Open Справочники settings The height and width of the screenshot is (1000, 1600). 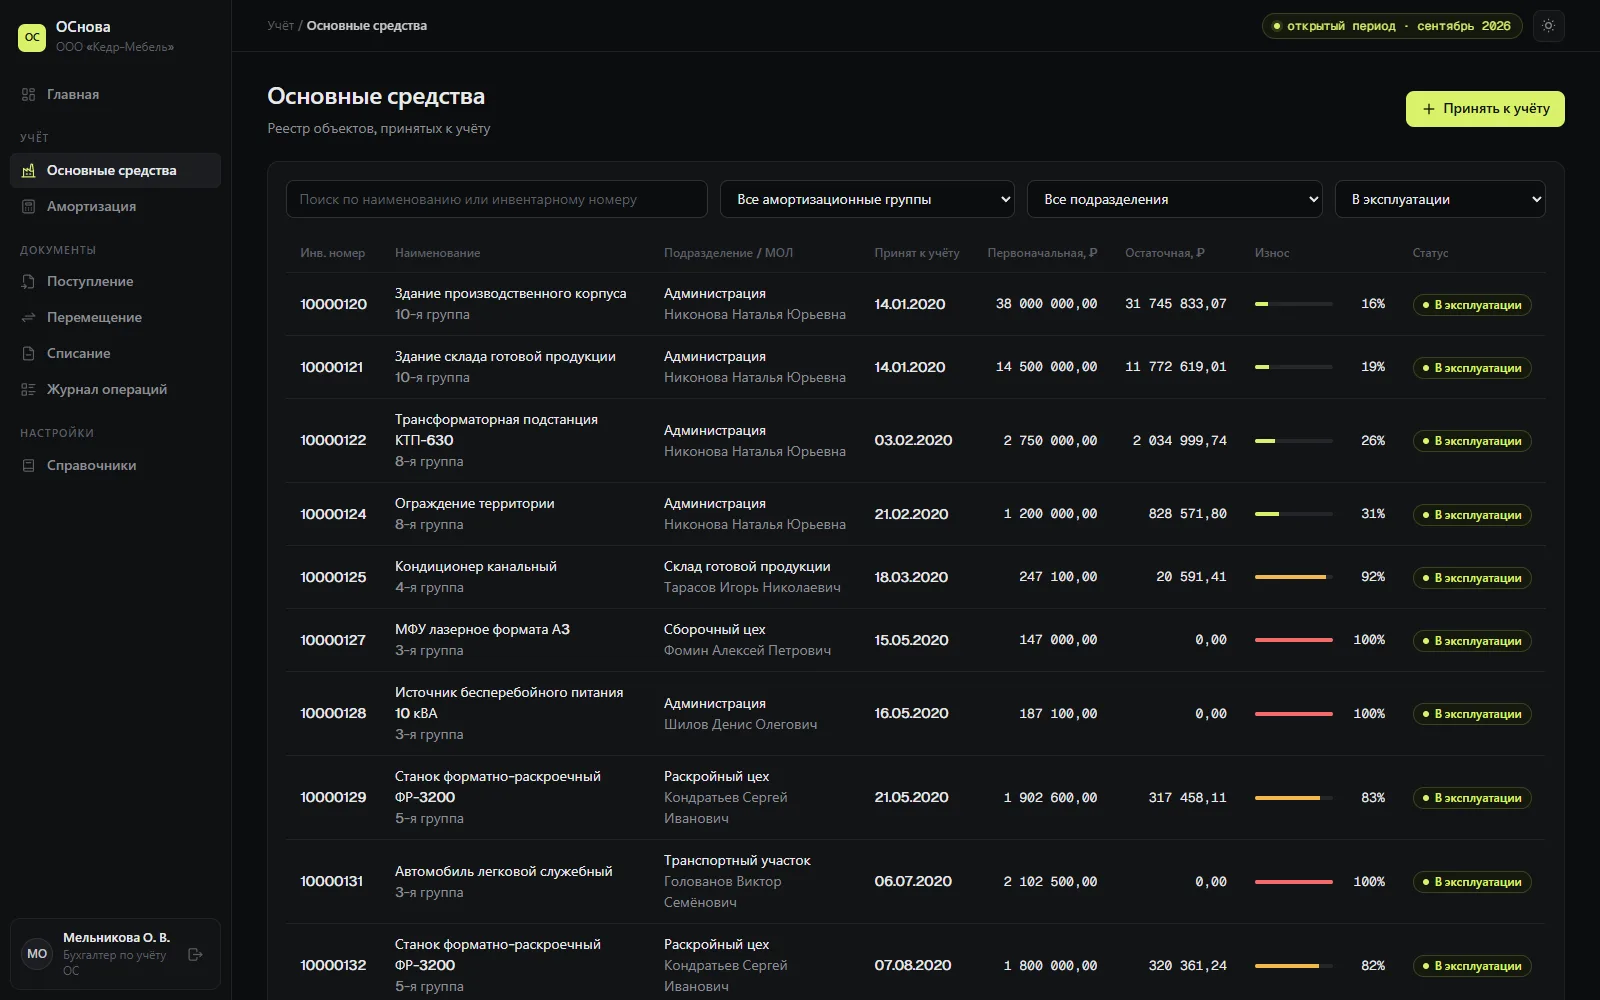[x=115, y=465]
